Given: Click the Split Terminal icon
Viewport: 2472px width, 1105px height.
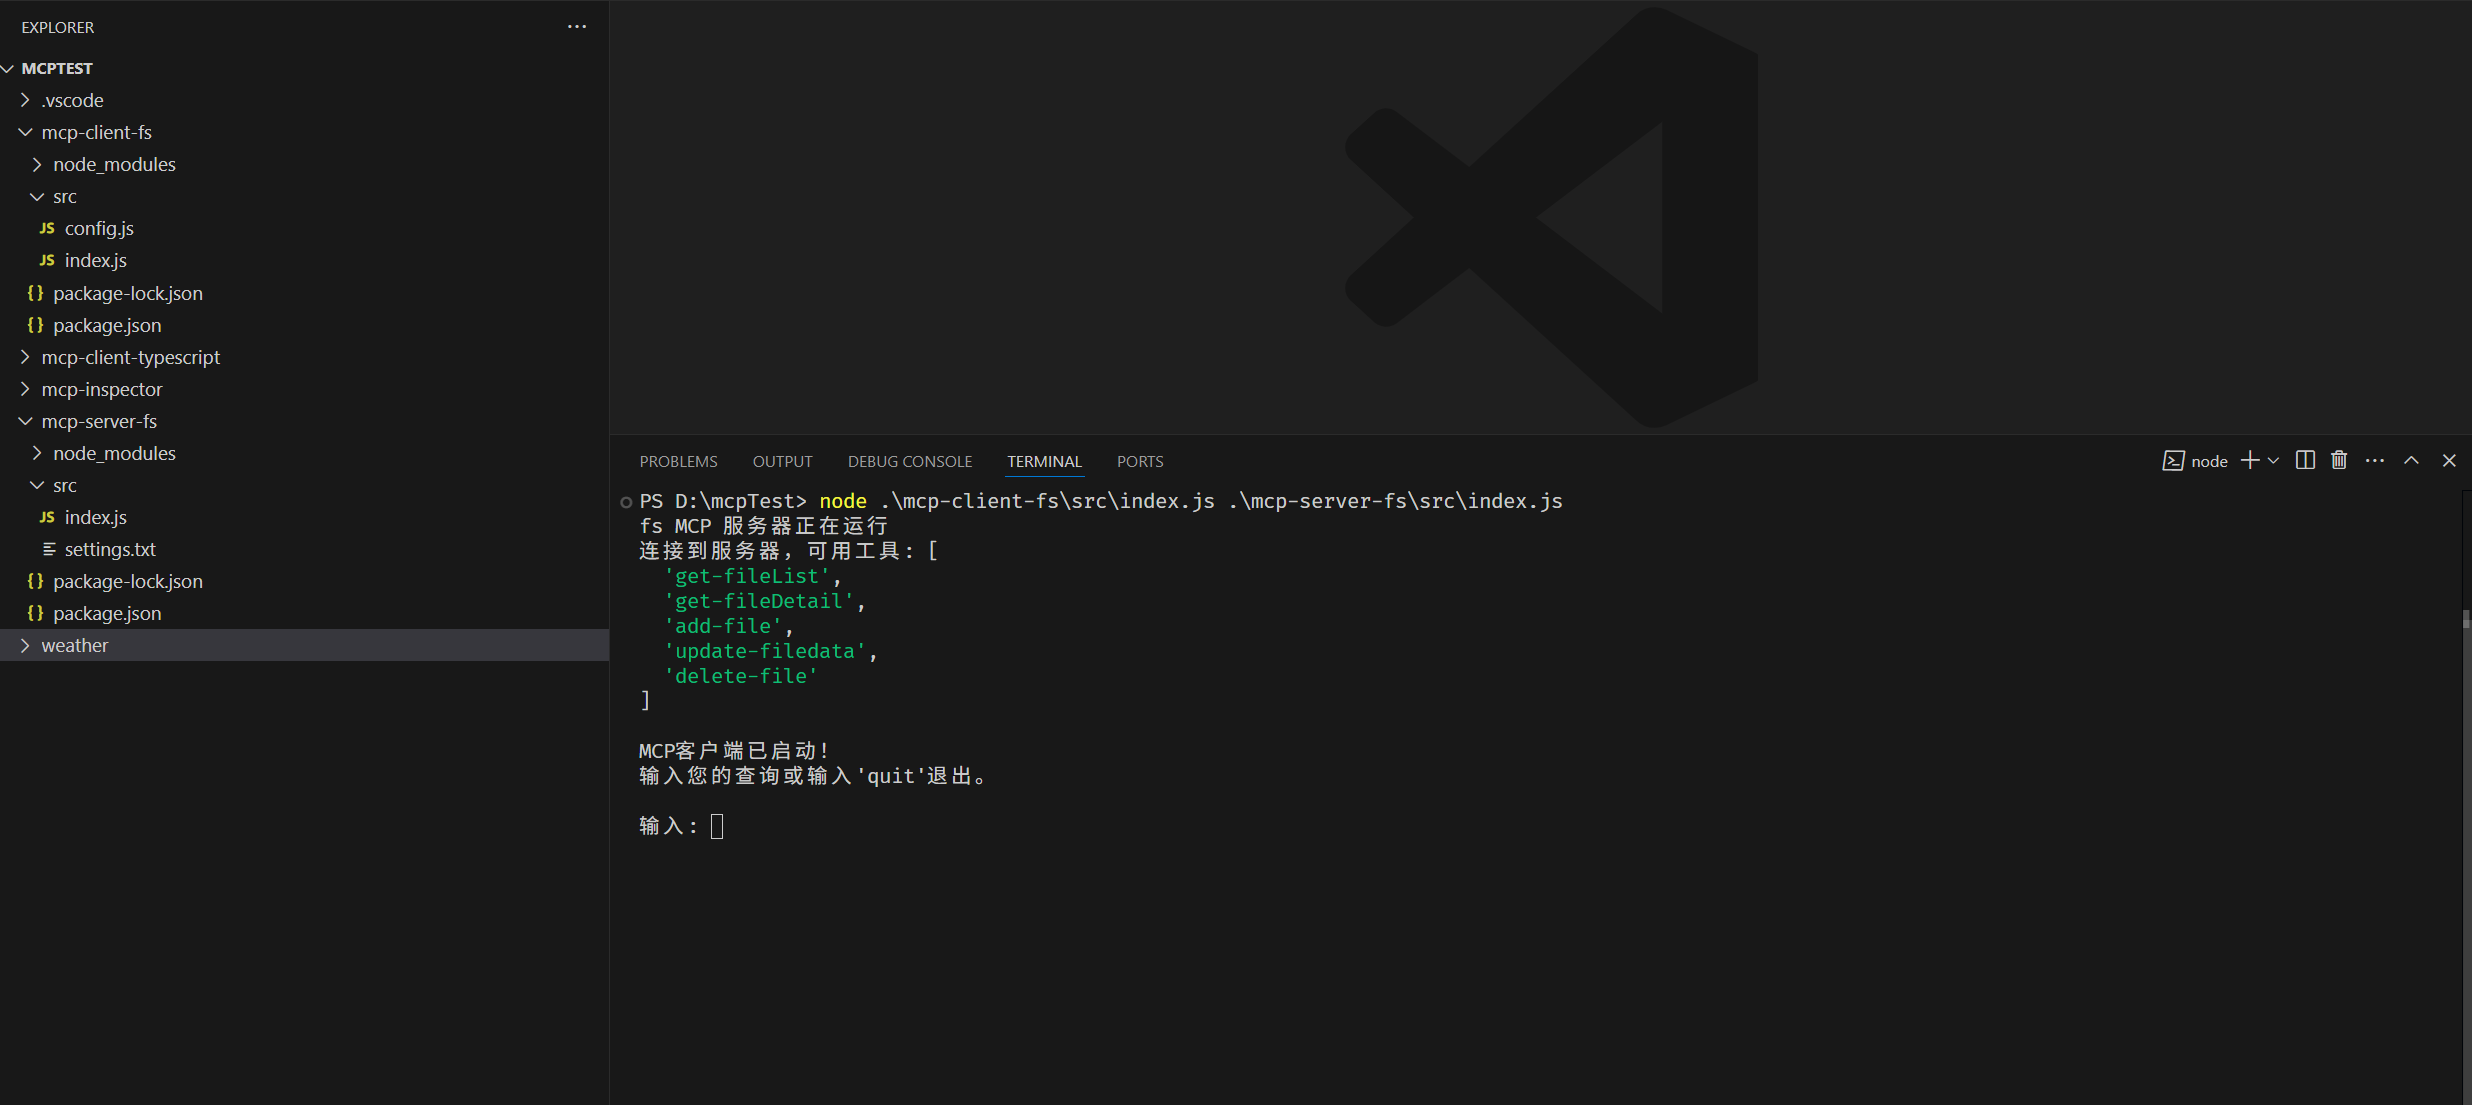Looking at the screenshot, I should [2305, 460].
